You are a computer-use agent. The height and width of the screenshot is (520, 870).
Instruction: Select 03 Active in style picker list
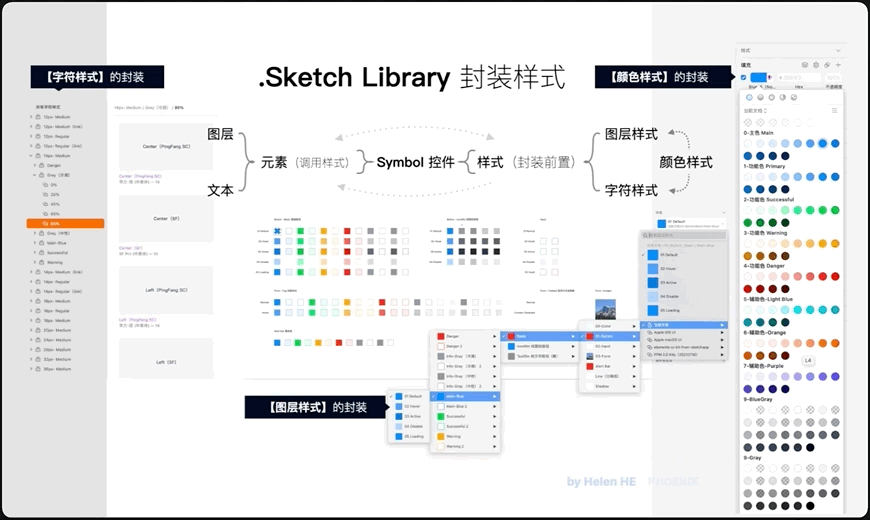684,282
